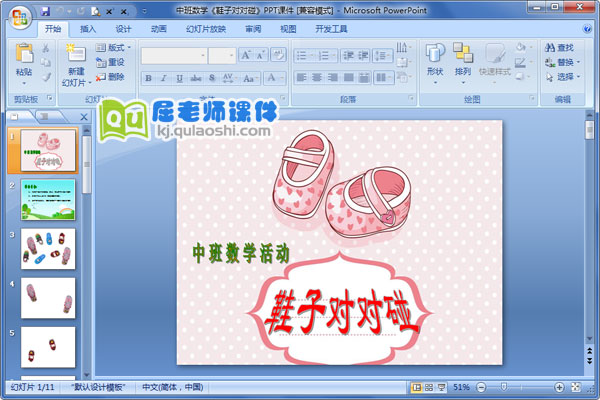Open font color picker

tap(275, 78)
